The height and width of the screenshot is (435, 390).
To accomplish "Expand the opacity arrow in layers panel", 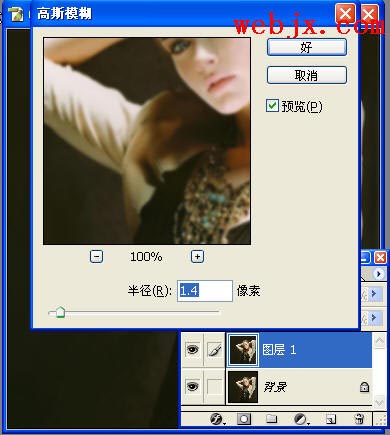I will 374,294.
